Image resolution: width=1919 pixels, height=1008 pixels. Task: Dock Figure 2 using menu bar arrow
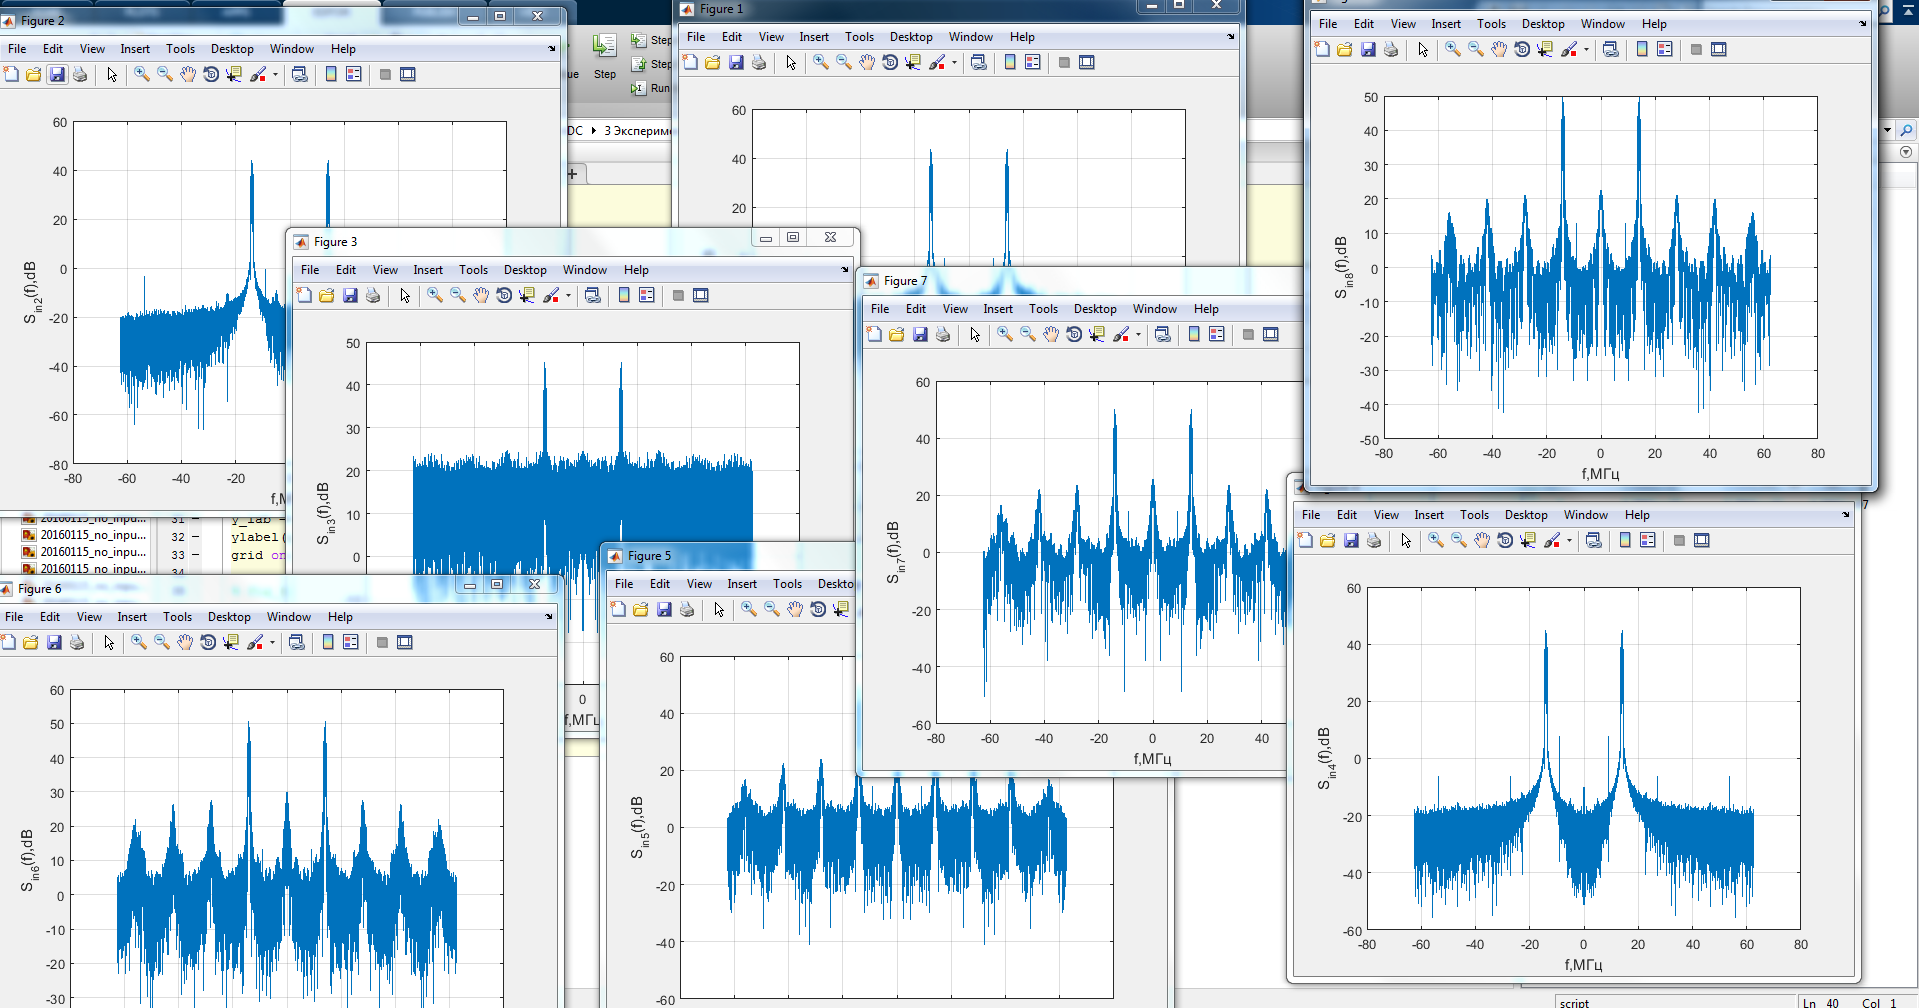coord(551,48)
